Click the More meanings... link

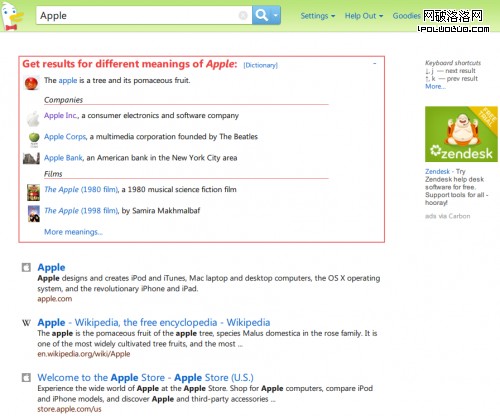tap(73, 232)
